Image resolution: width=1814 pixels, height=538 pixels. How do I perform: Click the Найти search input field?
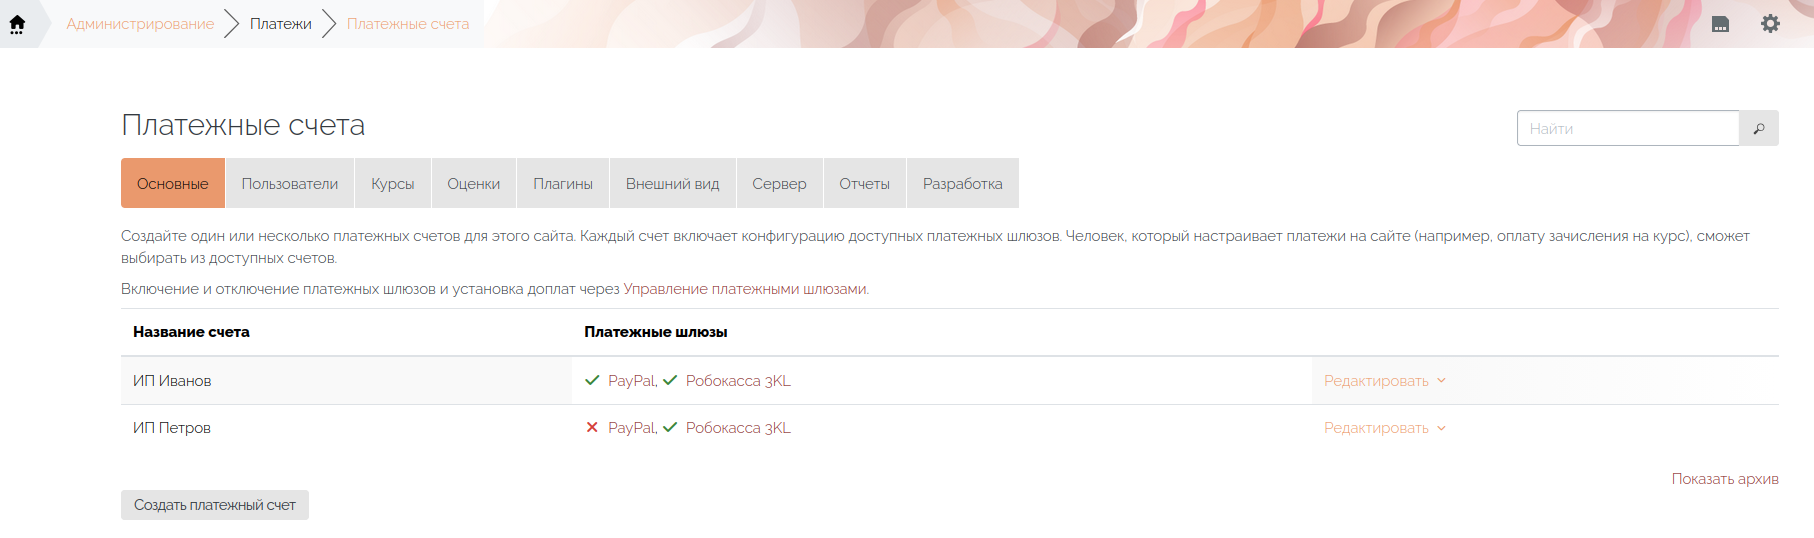pyautogui.click(x=1627, y=129)
